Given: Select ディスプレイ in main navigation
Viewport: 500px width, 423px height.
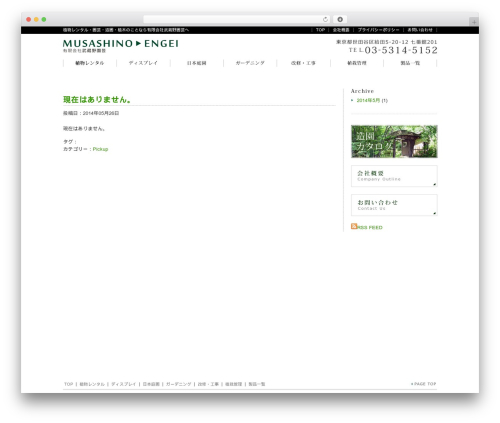Looking at the screenshot, I should [x=143, y=63].
